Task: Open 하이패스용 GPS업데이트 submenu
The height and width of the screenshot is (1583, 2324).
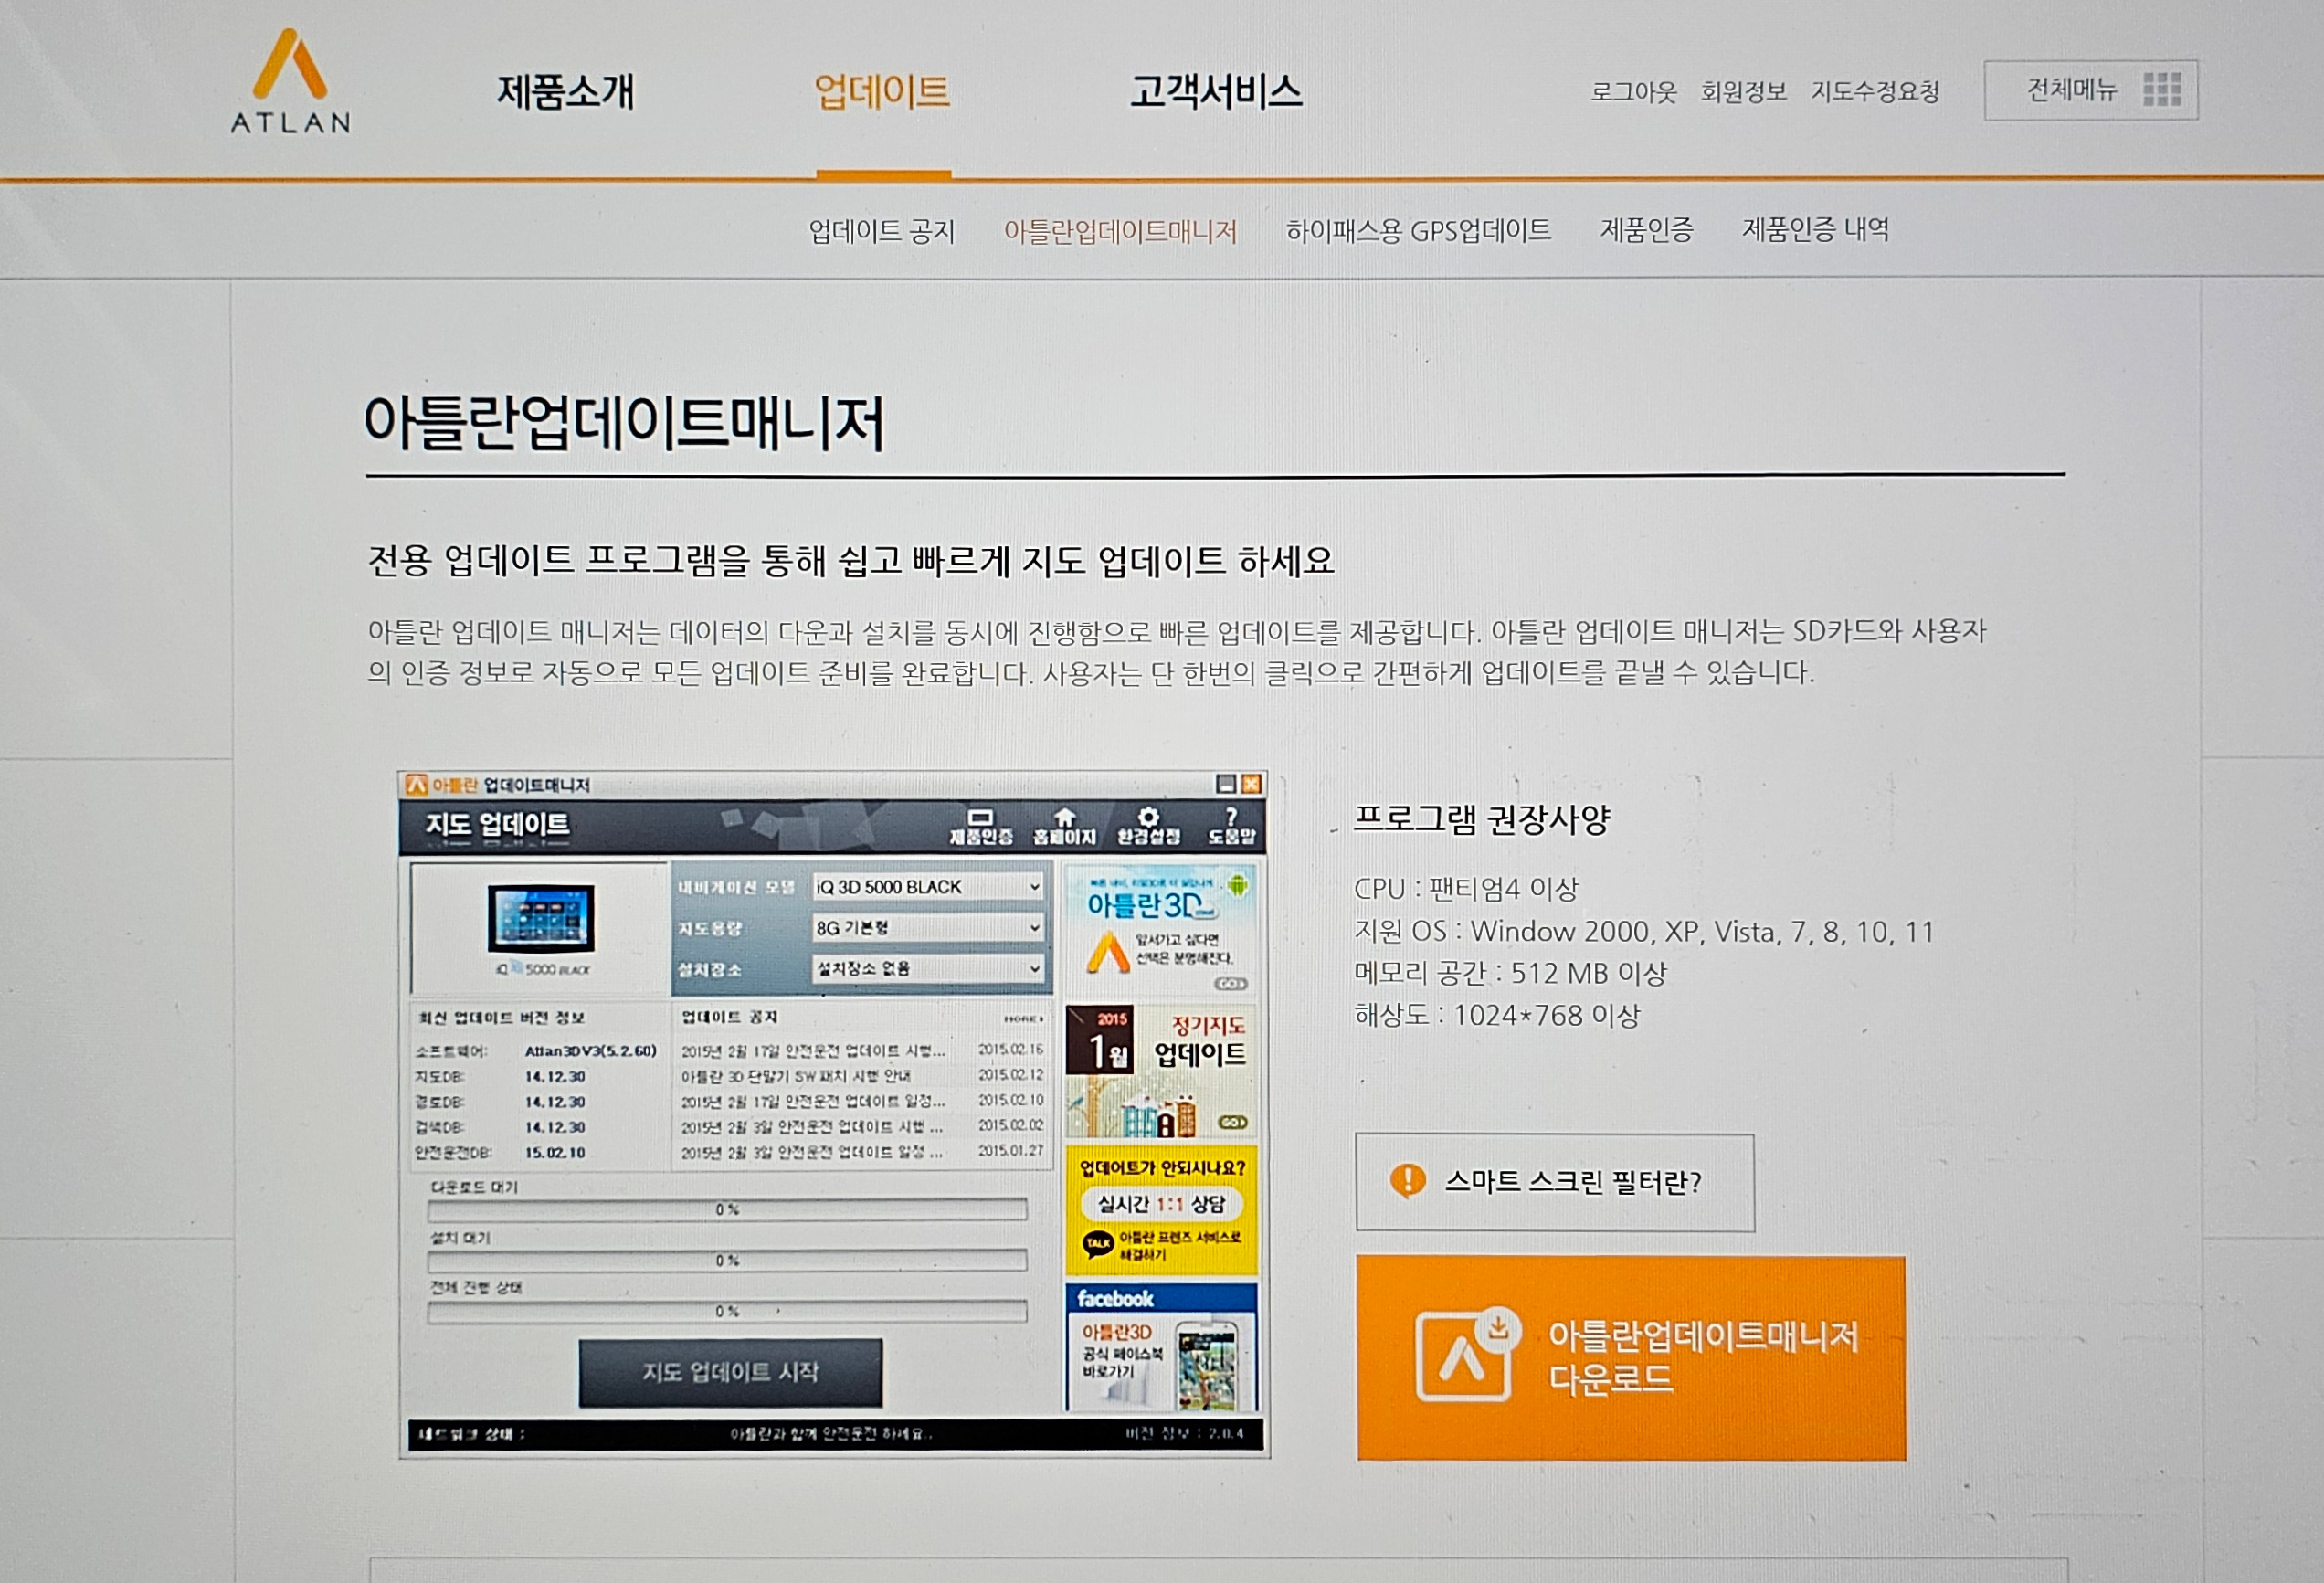Action: tap(1418, 231)
